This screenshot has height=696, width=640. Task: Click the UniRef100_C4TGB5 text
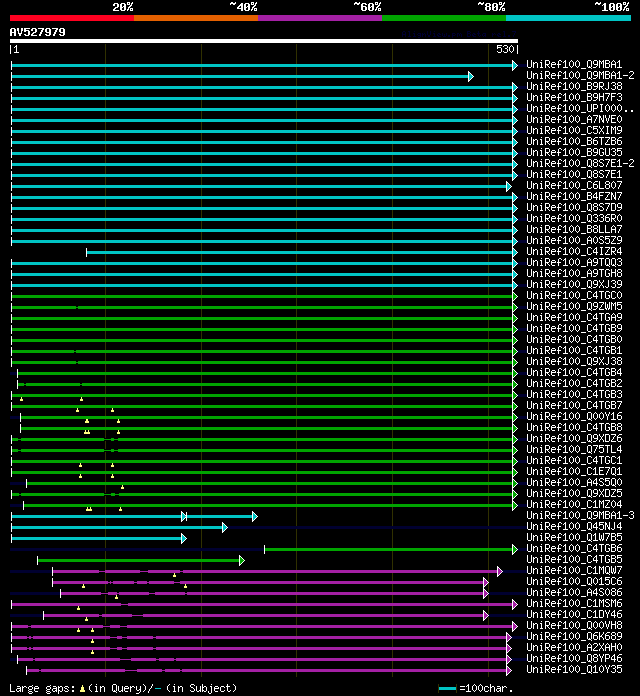click(x=574, y=559)
